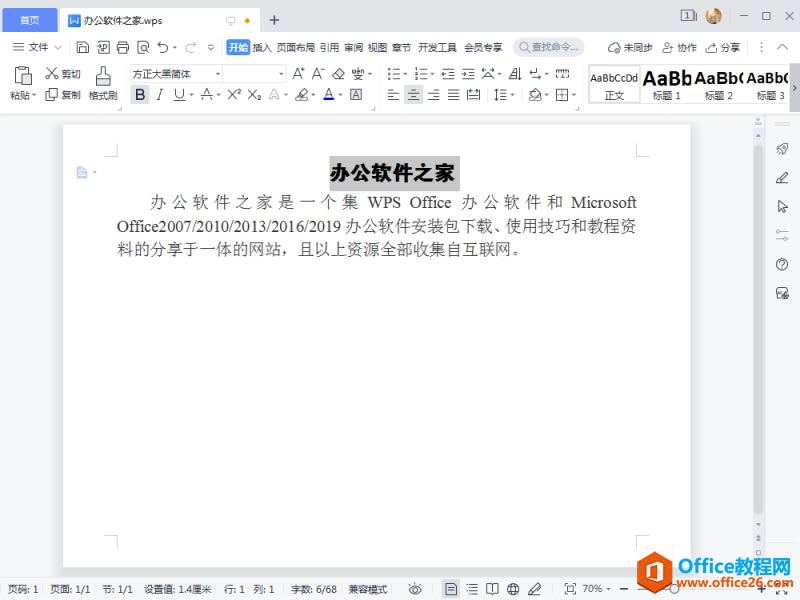This screenshot has height=600, width=800.
Task: Click the Paste clipboard icon
Action: (22, 76)
